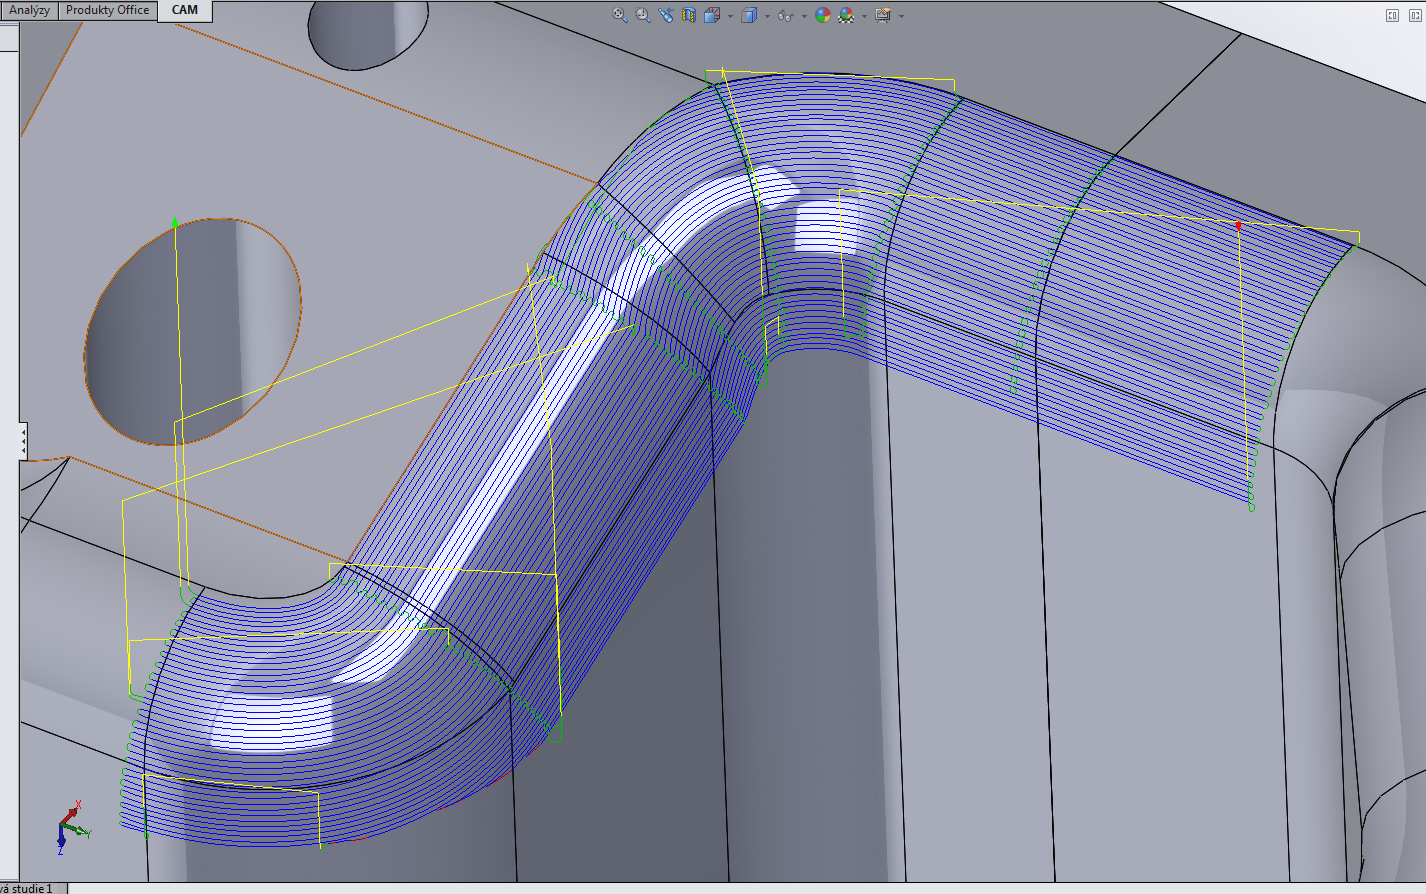Click the left pane expand button at top right
Viewport: 1426px width, 894px height.
click(x=1392, y=15)
